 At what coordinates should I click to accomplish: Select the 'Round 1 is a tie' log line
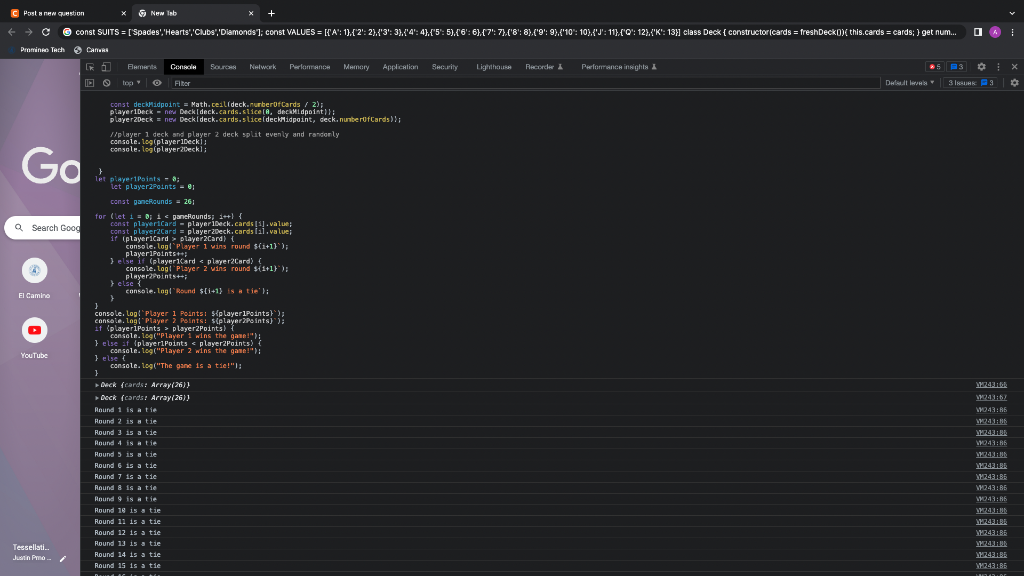[125, 410]
